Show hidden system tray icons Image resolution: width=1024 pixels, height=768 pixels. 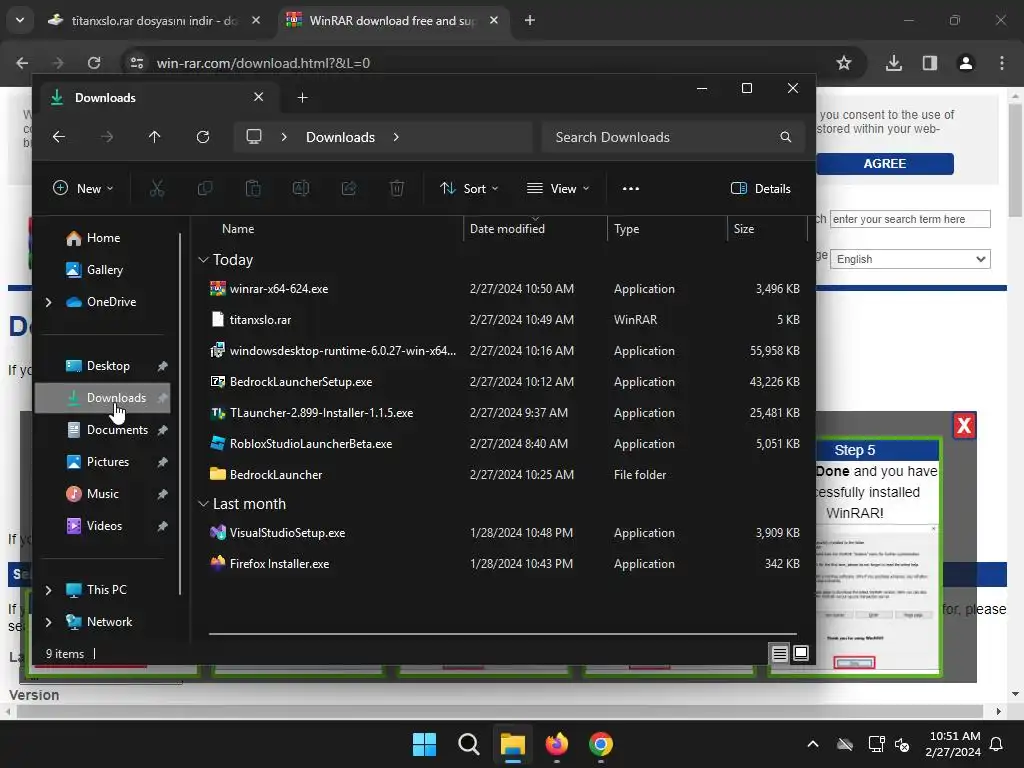813,744
